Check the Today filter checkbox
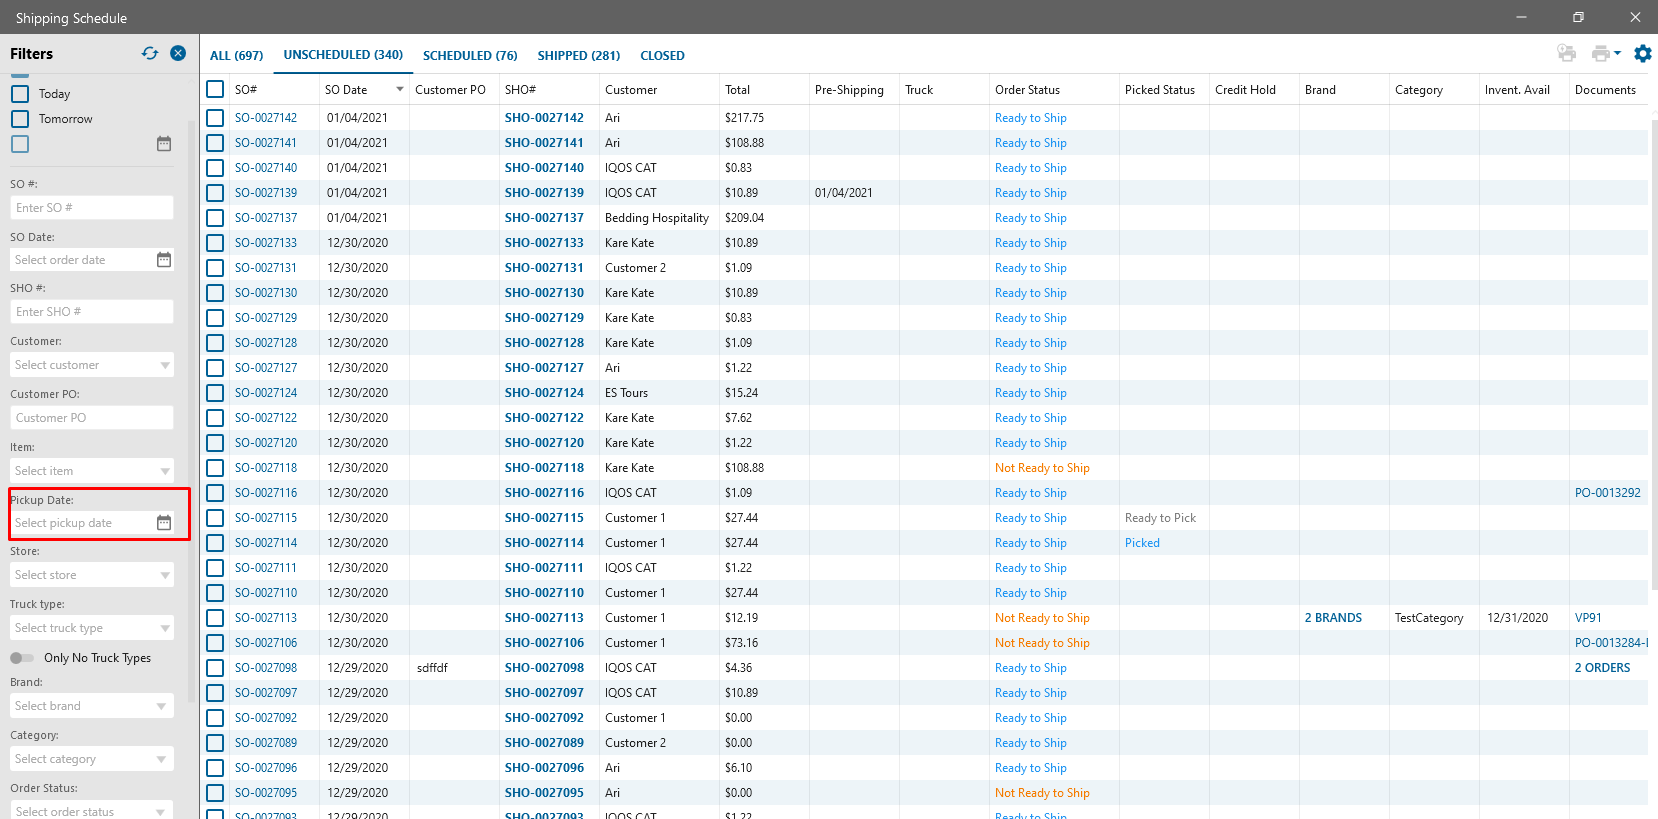 coord(20,94)
